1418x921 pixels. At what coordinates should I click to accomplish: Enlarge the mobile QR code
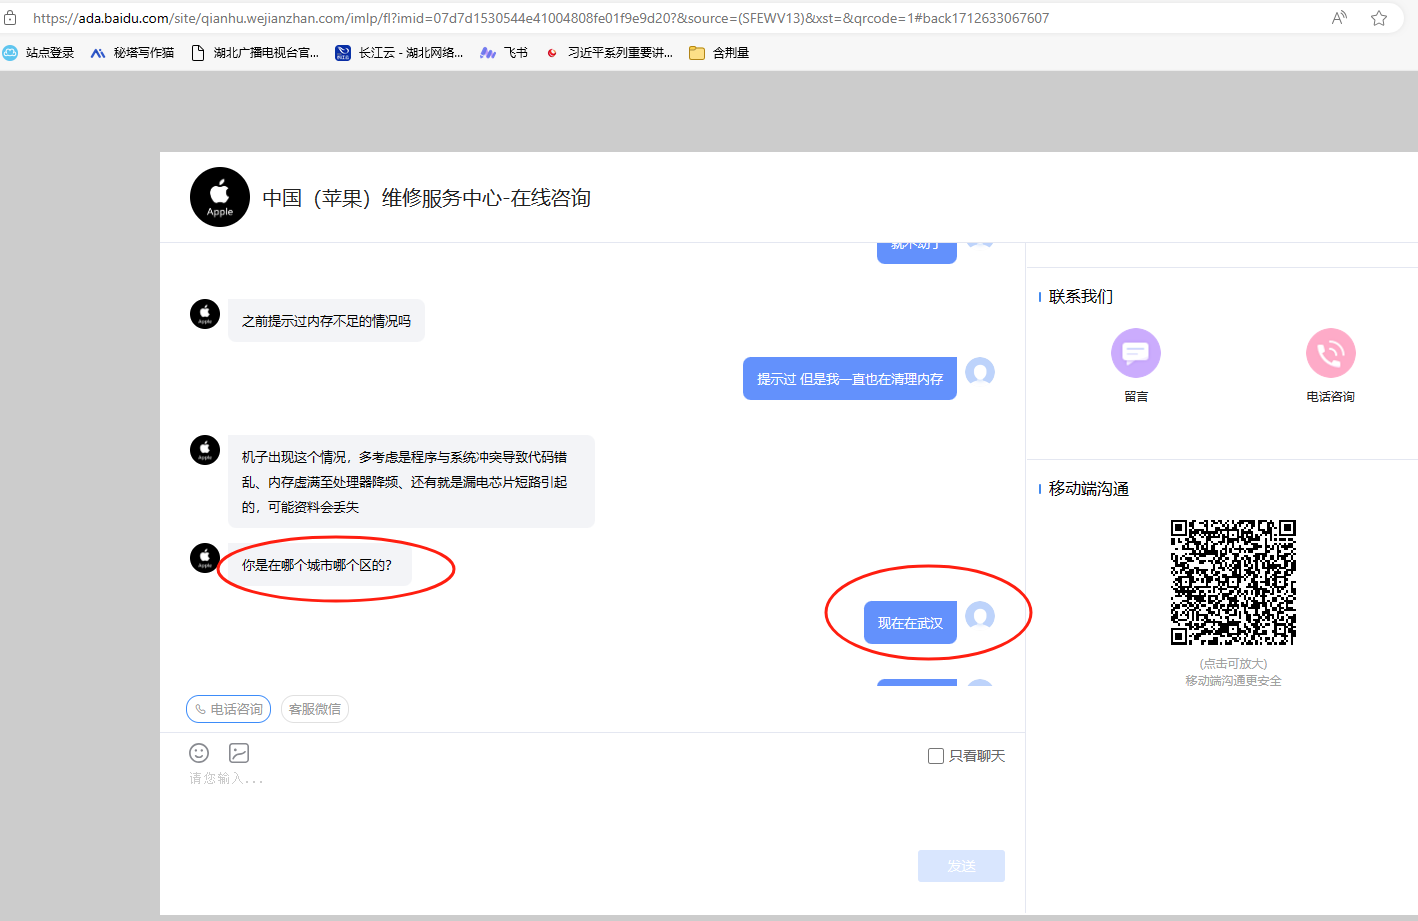point(1233,582)
